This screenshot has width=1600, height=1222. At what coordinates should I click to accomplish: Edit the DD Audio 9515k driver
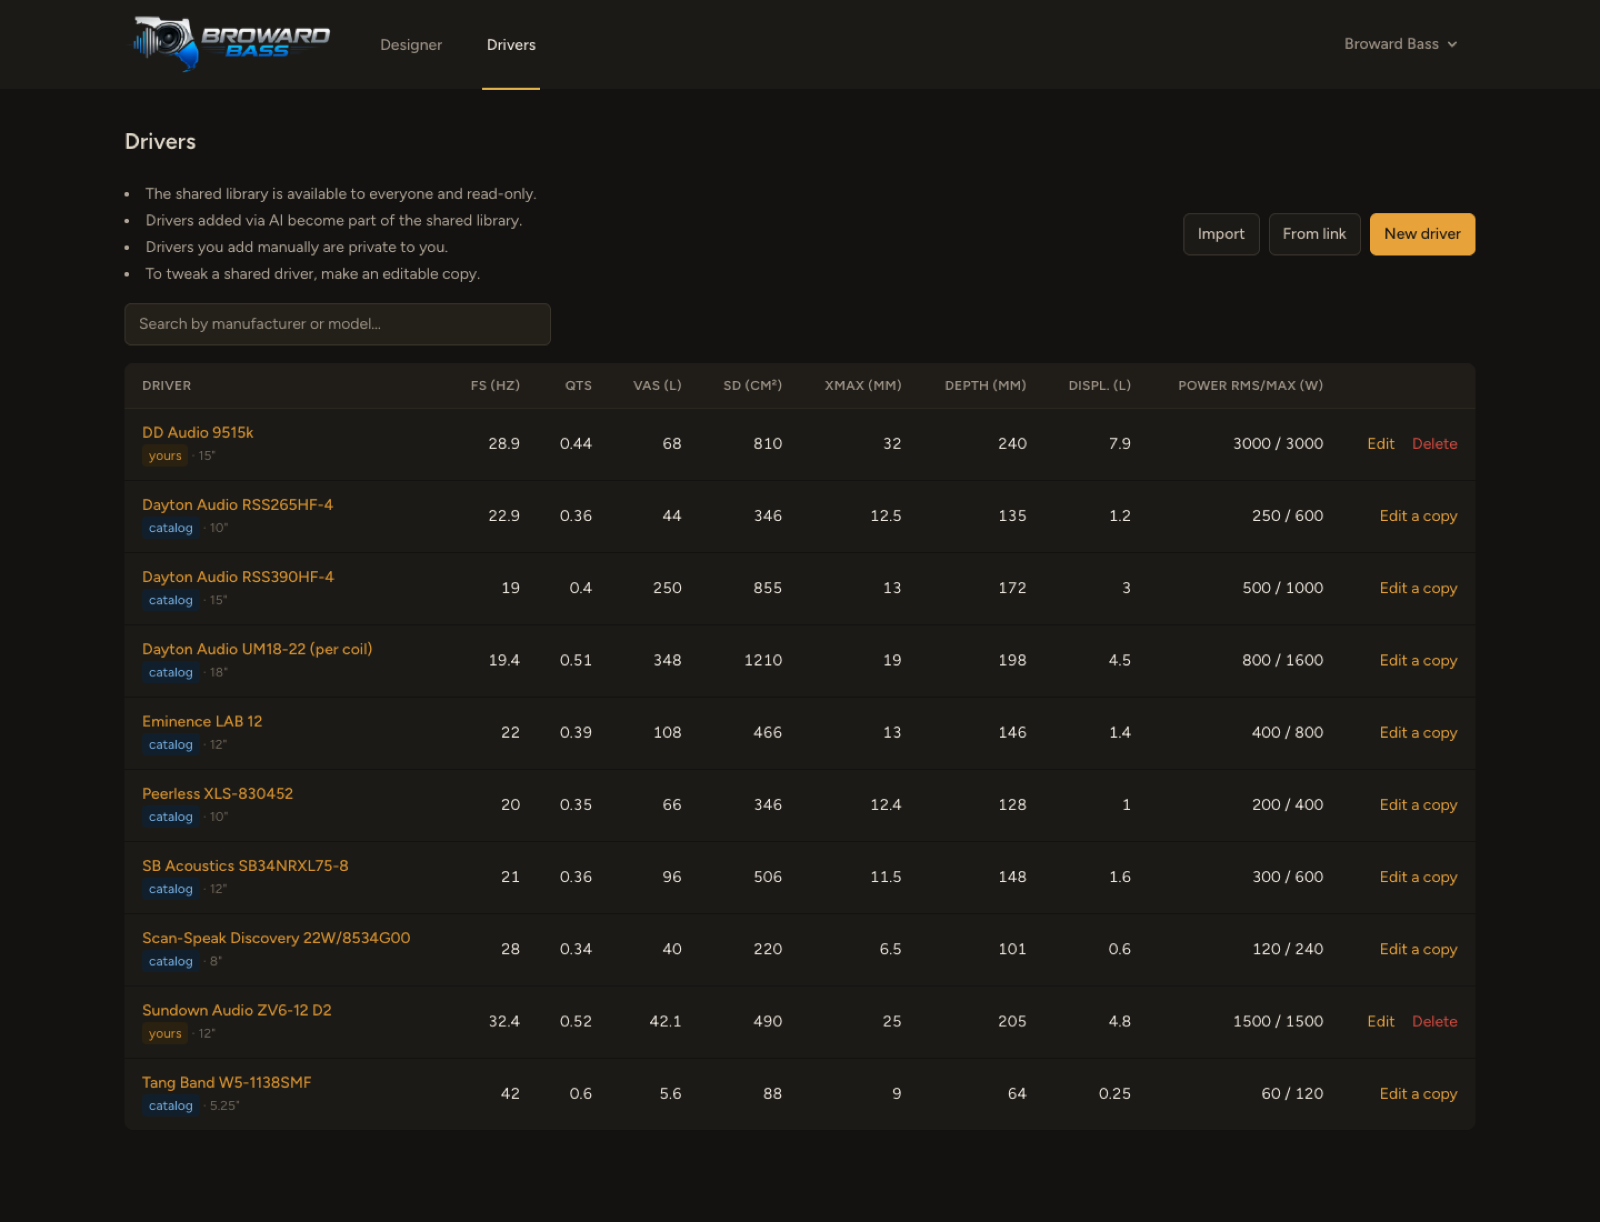(1381, 444)
